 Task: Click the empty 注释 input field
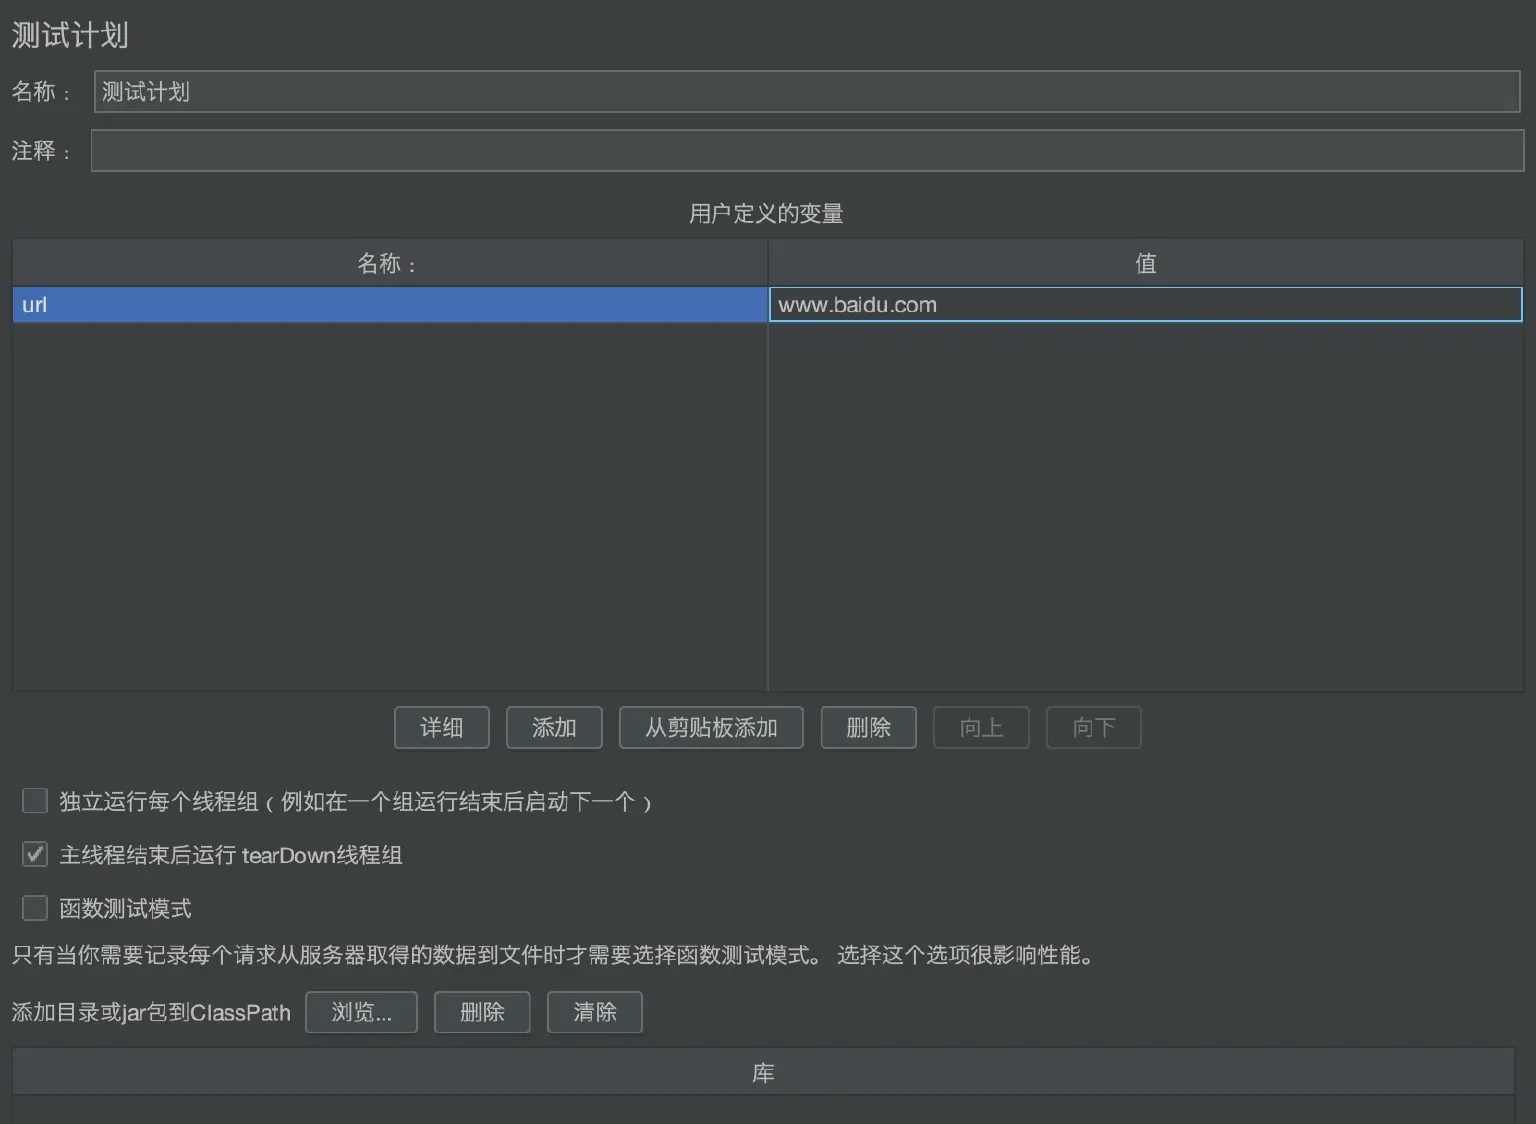click(x=806, y=150)
